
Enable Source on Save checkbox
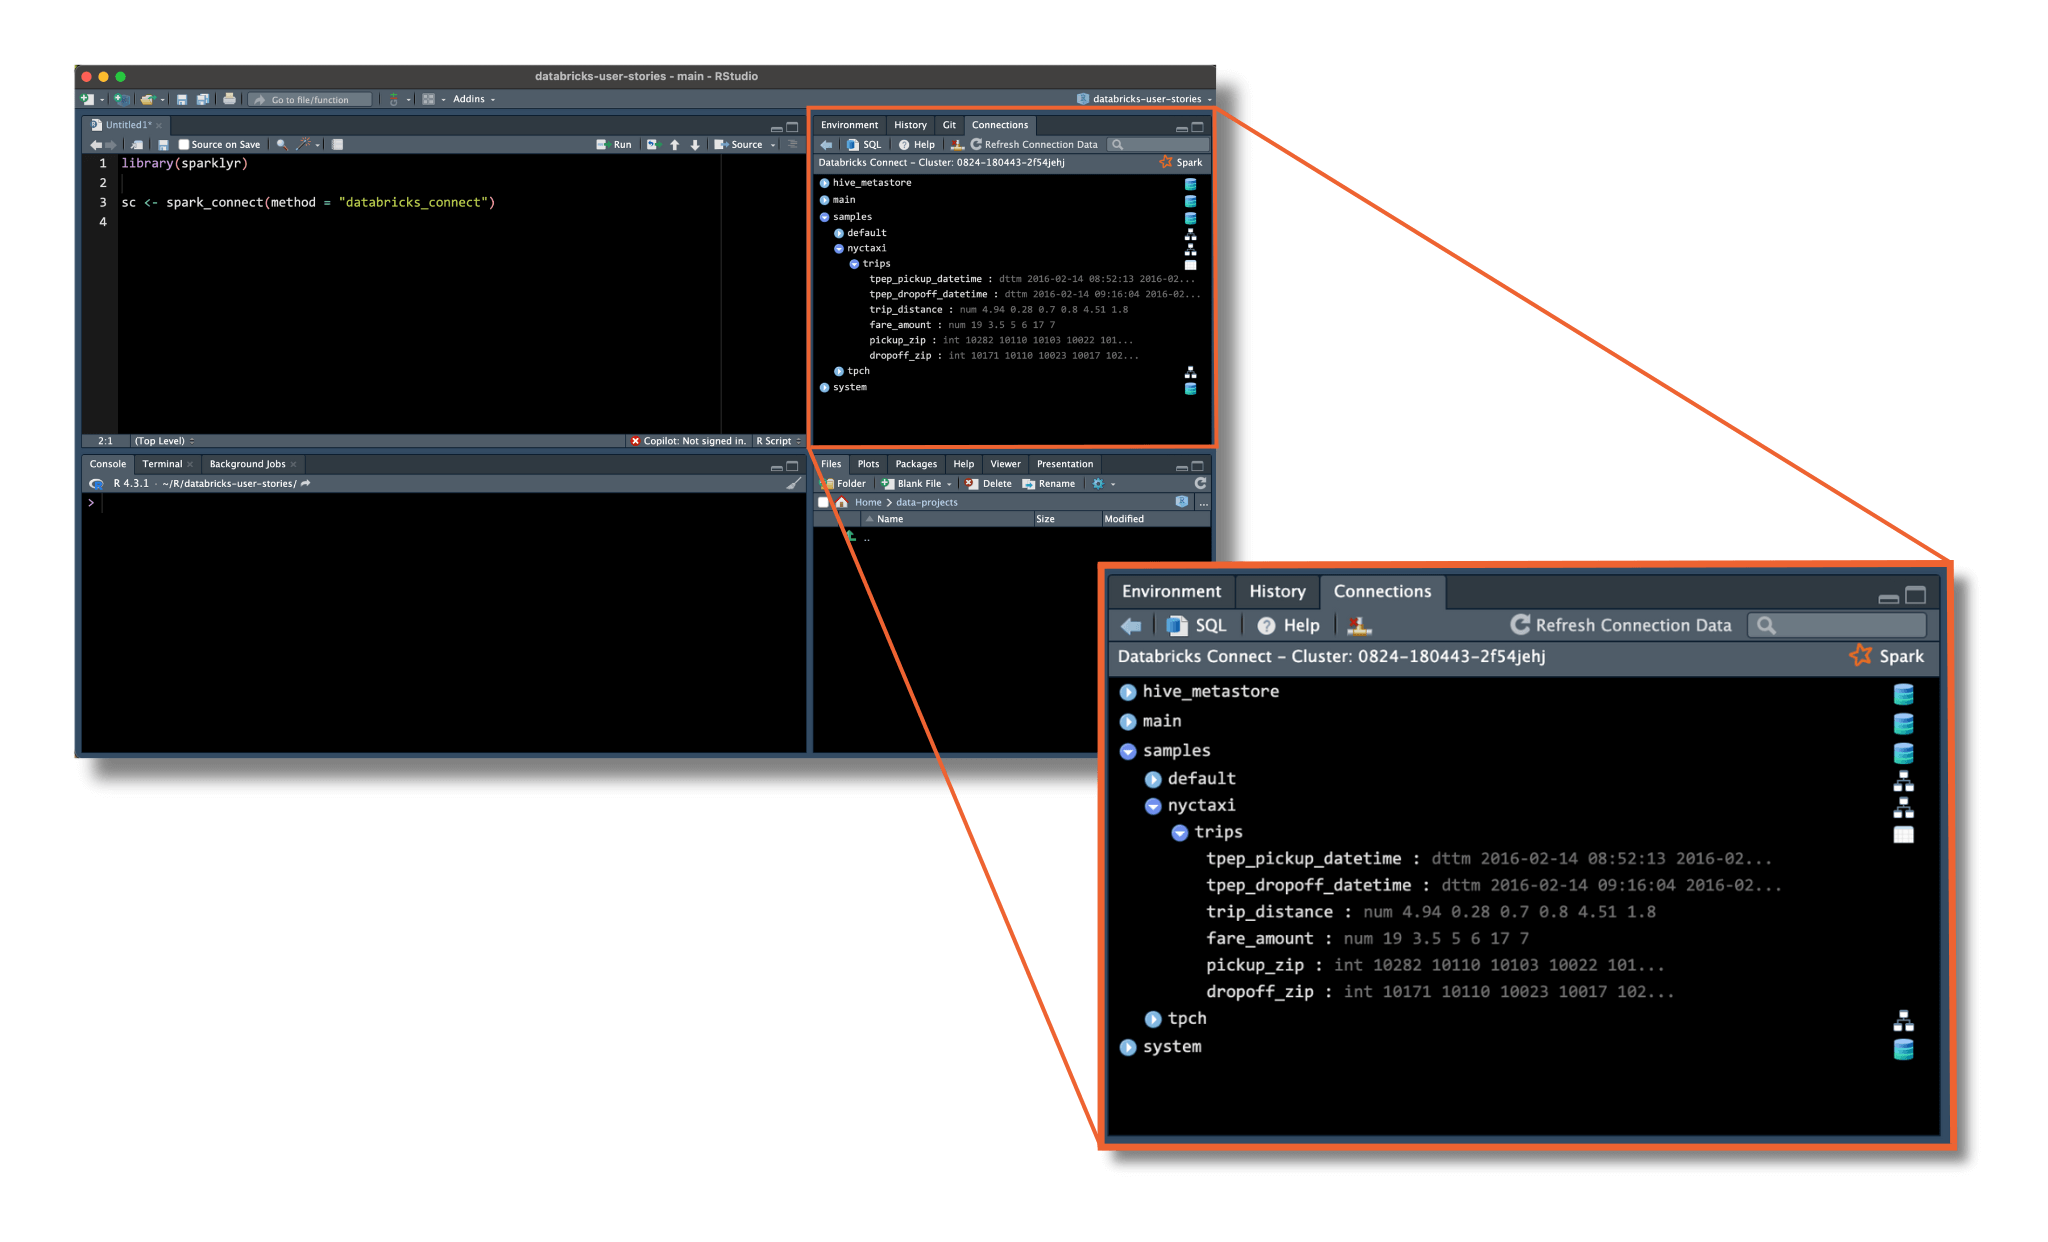click(184, 145)
